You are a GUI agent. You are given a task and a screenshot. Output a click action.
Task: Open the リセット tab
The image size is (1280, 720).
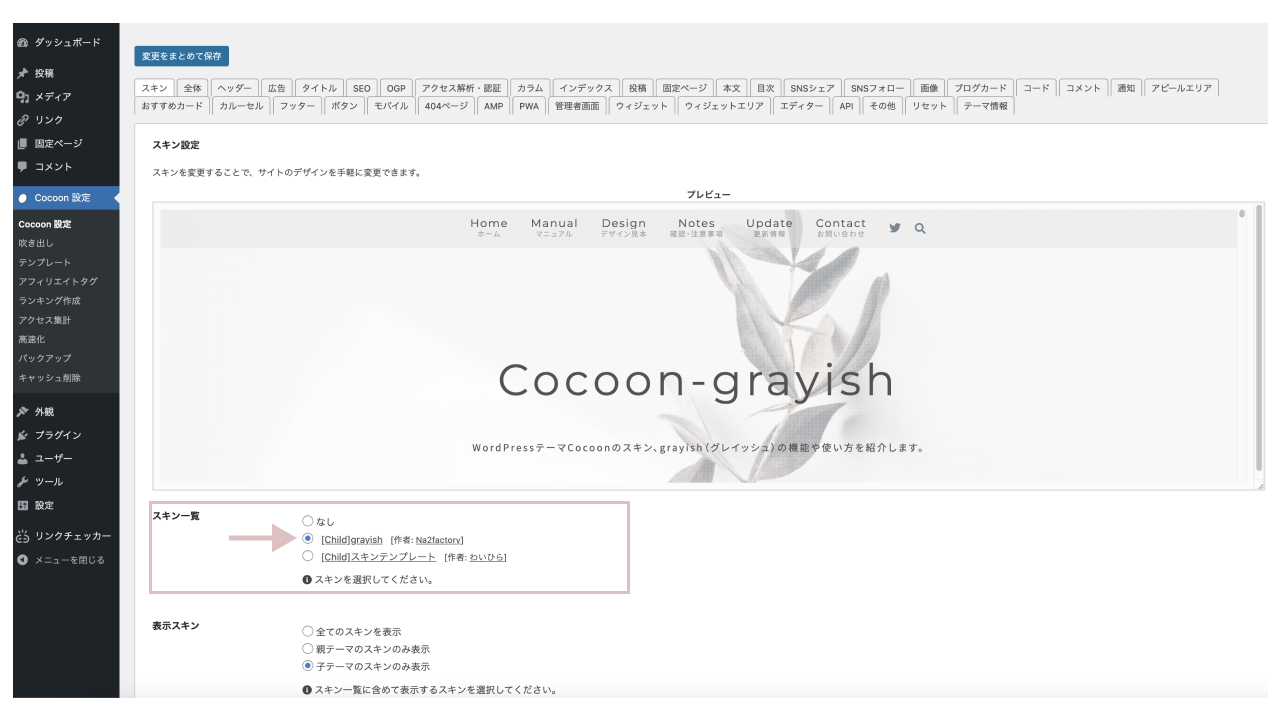tap(929, 106)
